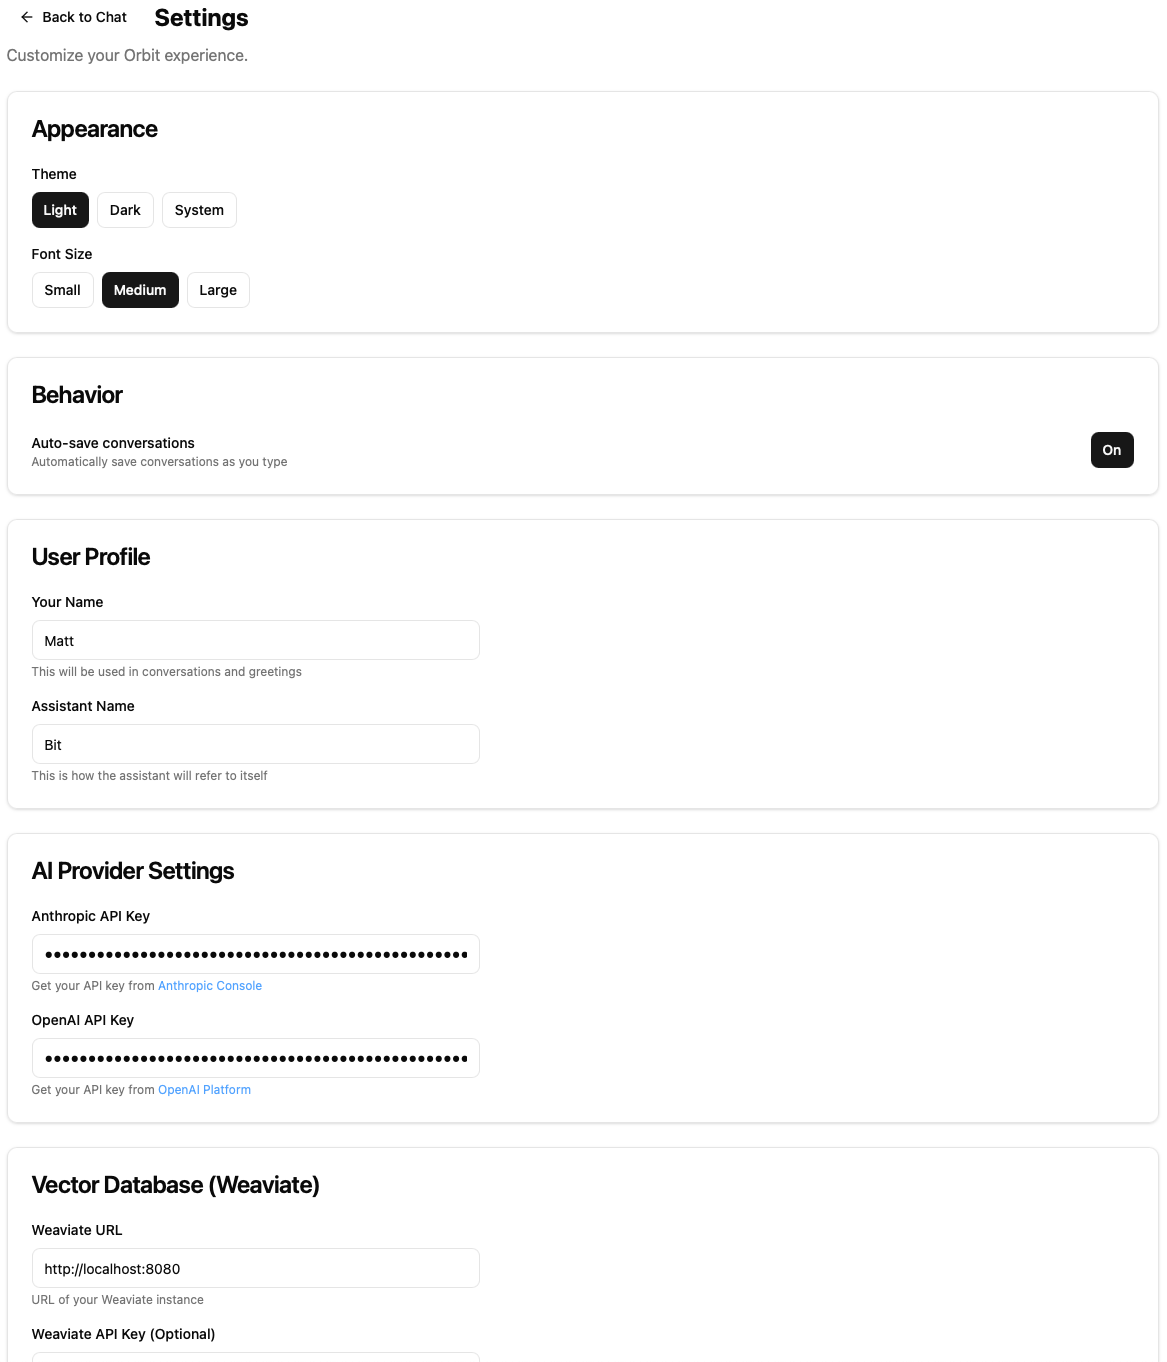Click the Vector Database section heading
Viewport: 1167px width, 1362px height.
(175, 1185)
